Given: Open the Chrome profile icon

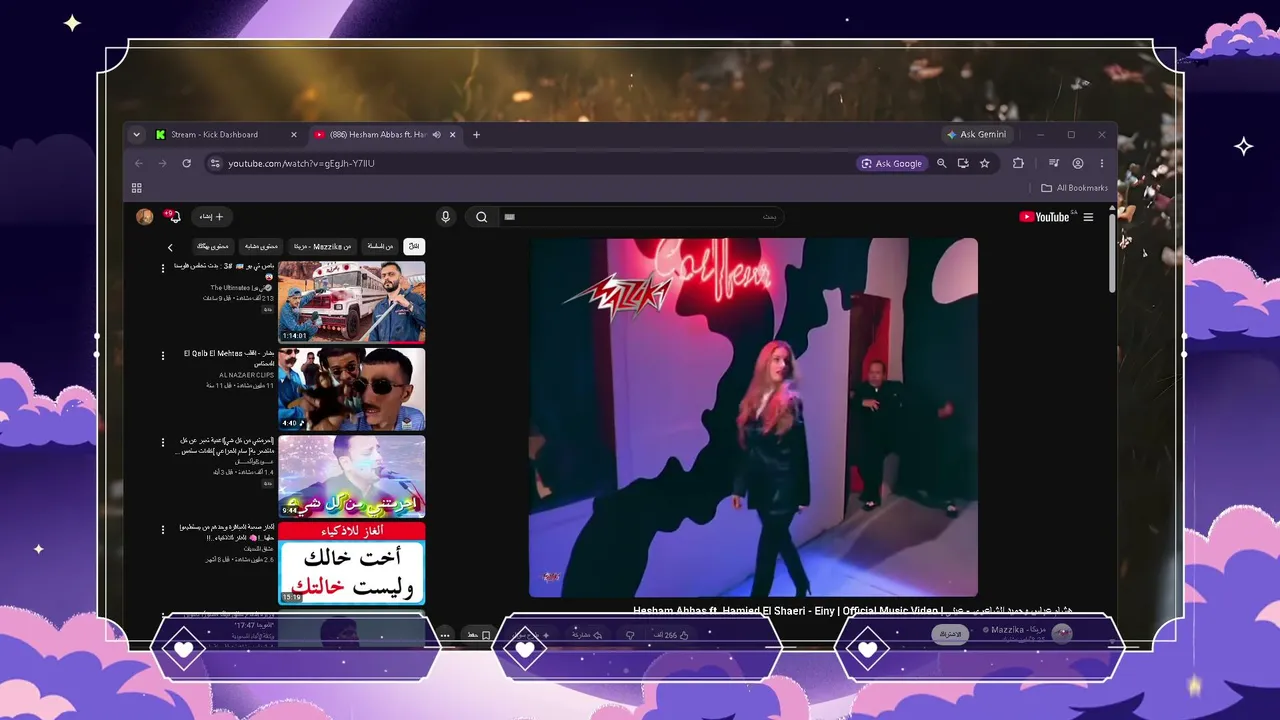Looking at the screenshot, I should point(1078,163).
